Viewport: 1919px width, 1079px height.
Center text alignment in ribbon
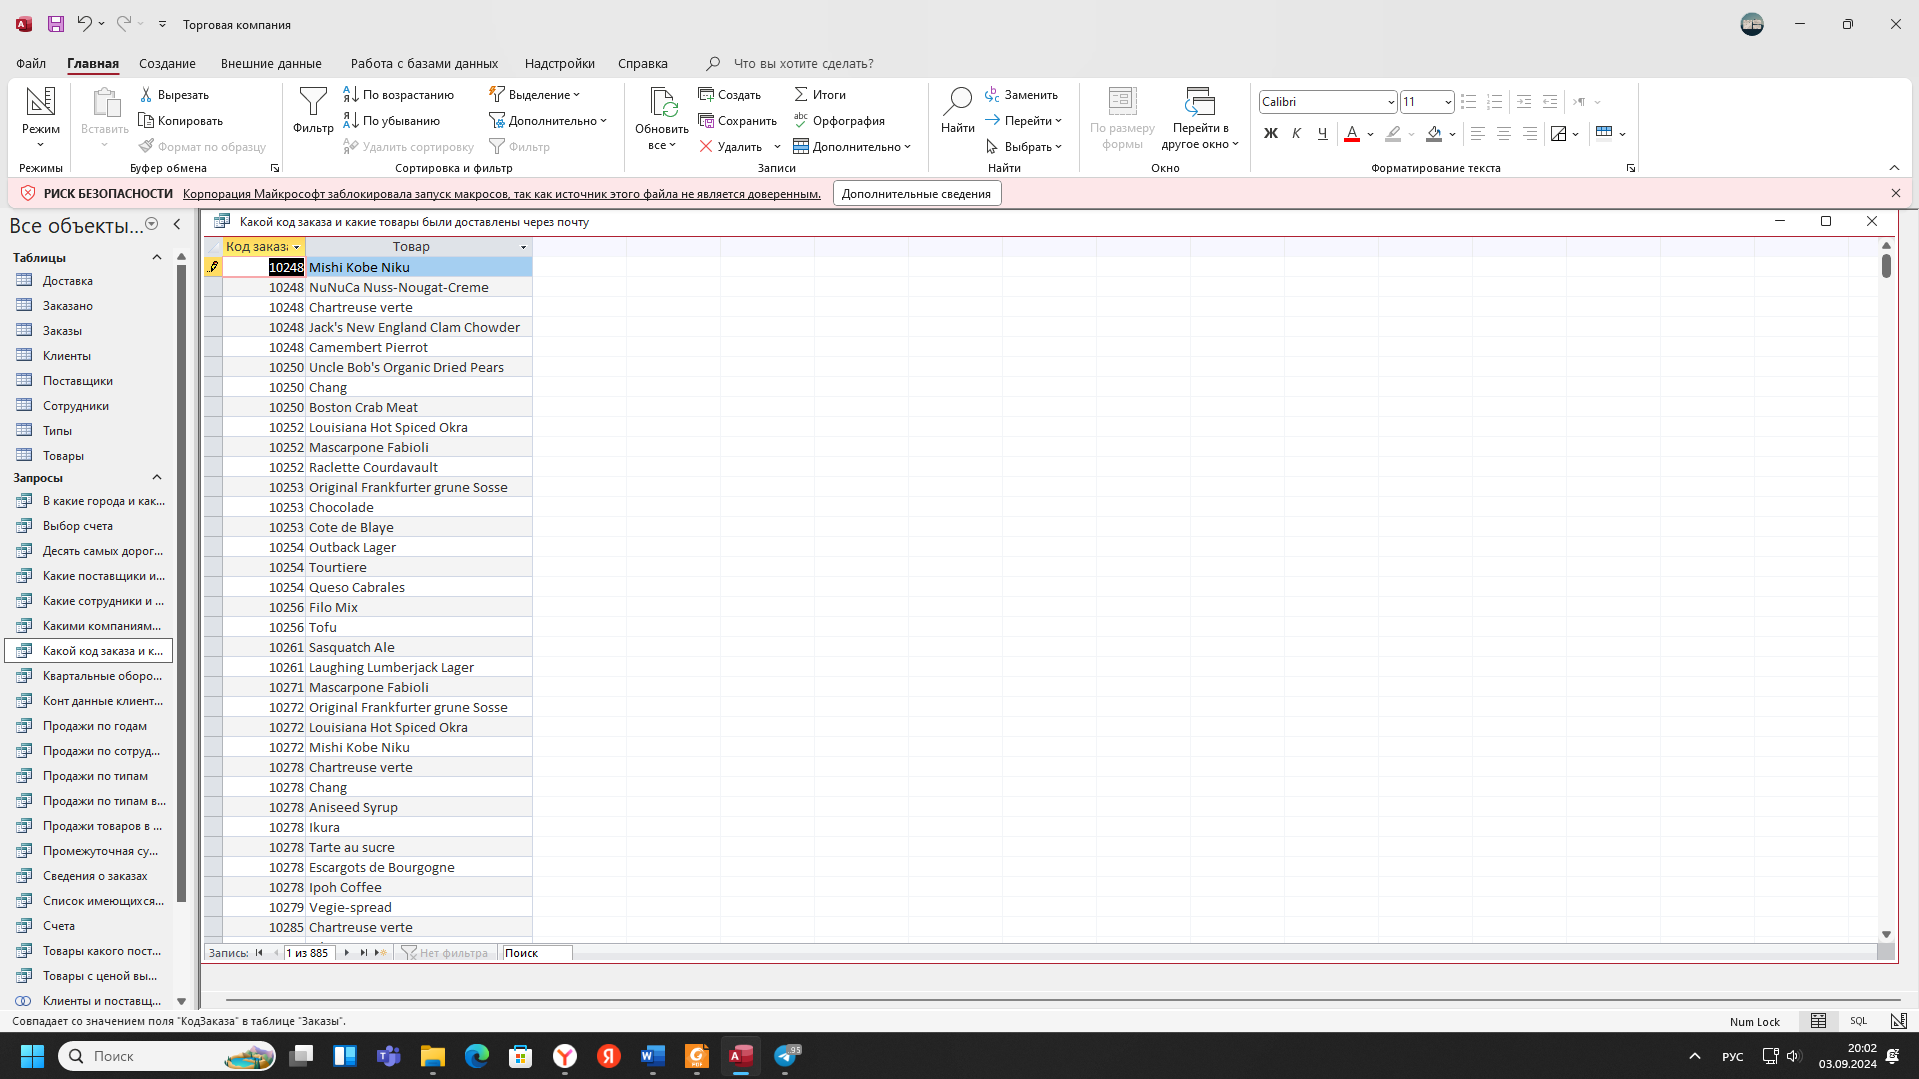click(x=1504, y=133)
